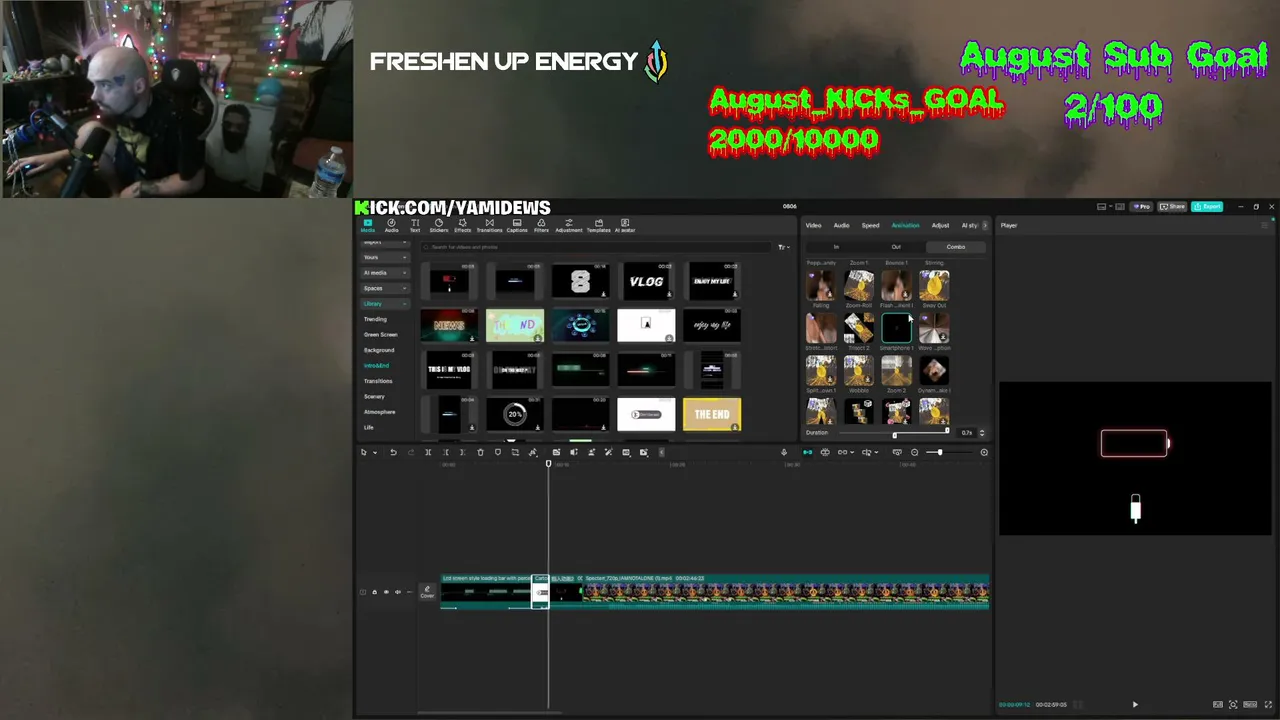Toggle the track lock icon
1280x720 pixels.
(x=374, y=592)
